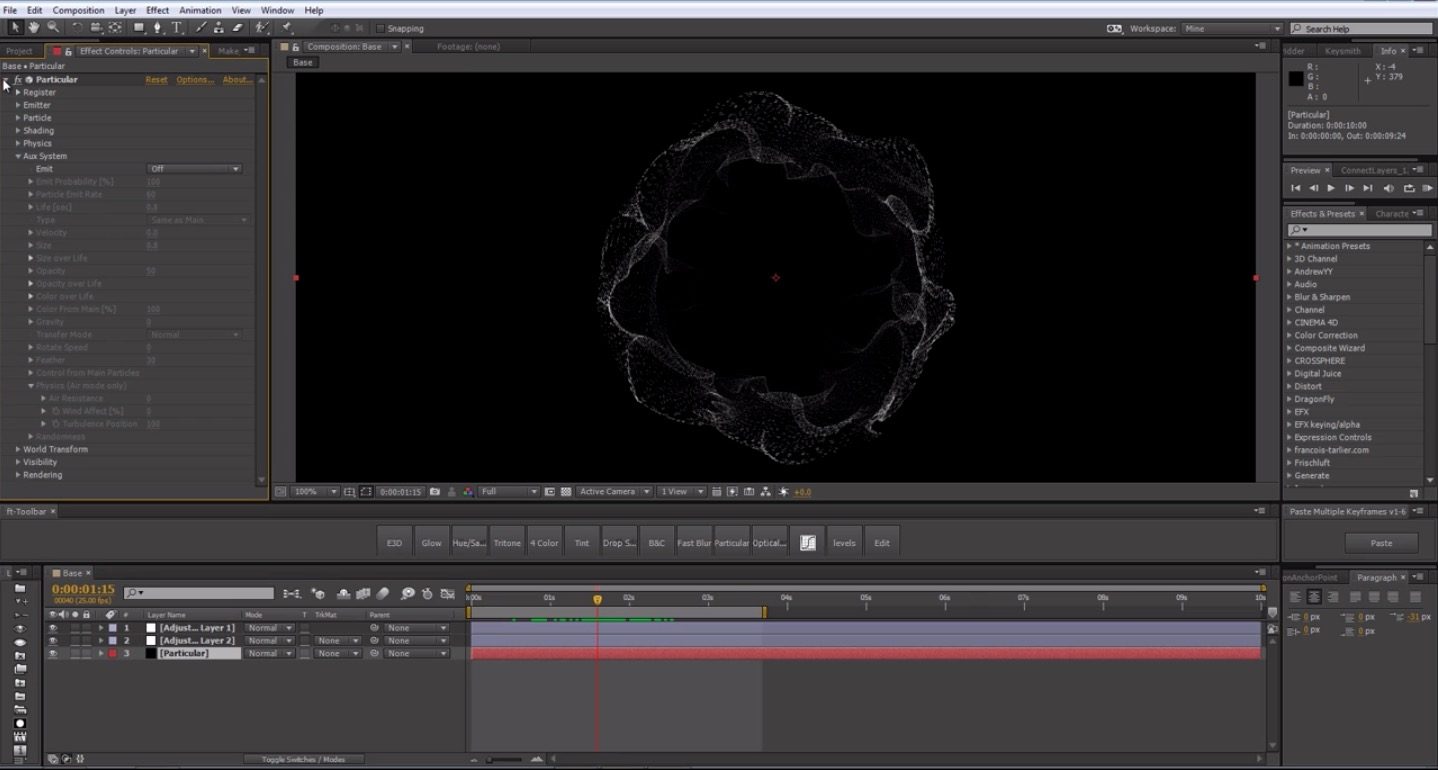Toggle the lock on Effect Controls panel
1438x770 pixels.
69,51
